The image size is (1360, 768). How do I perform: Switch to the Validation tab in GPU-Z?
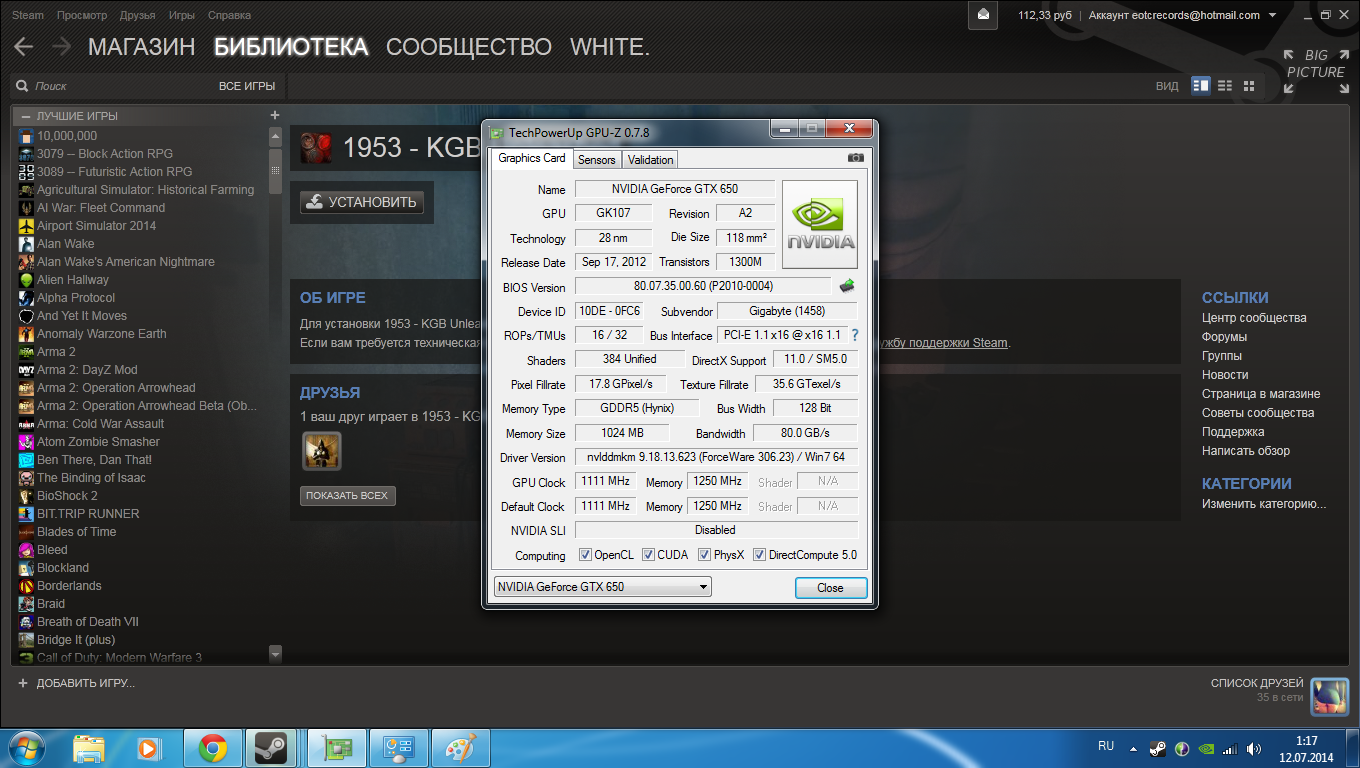(x=651, y=160)
